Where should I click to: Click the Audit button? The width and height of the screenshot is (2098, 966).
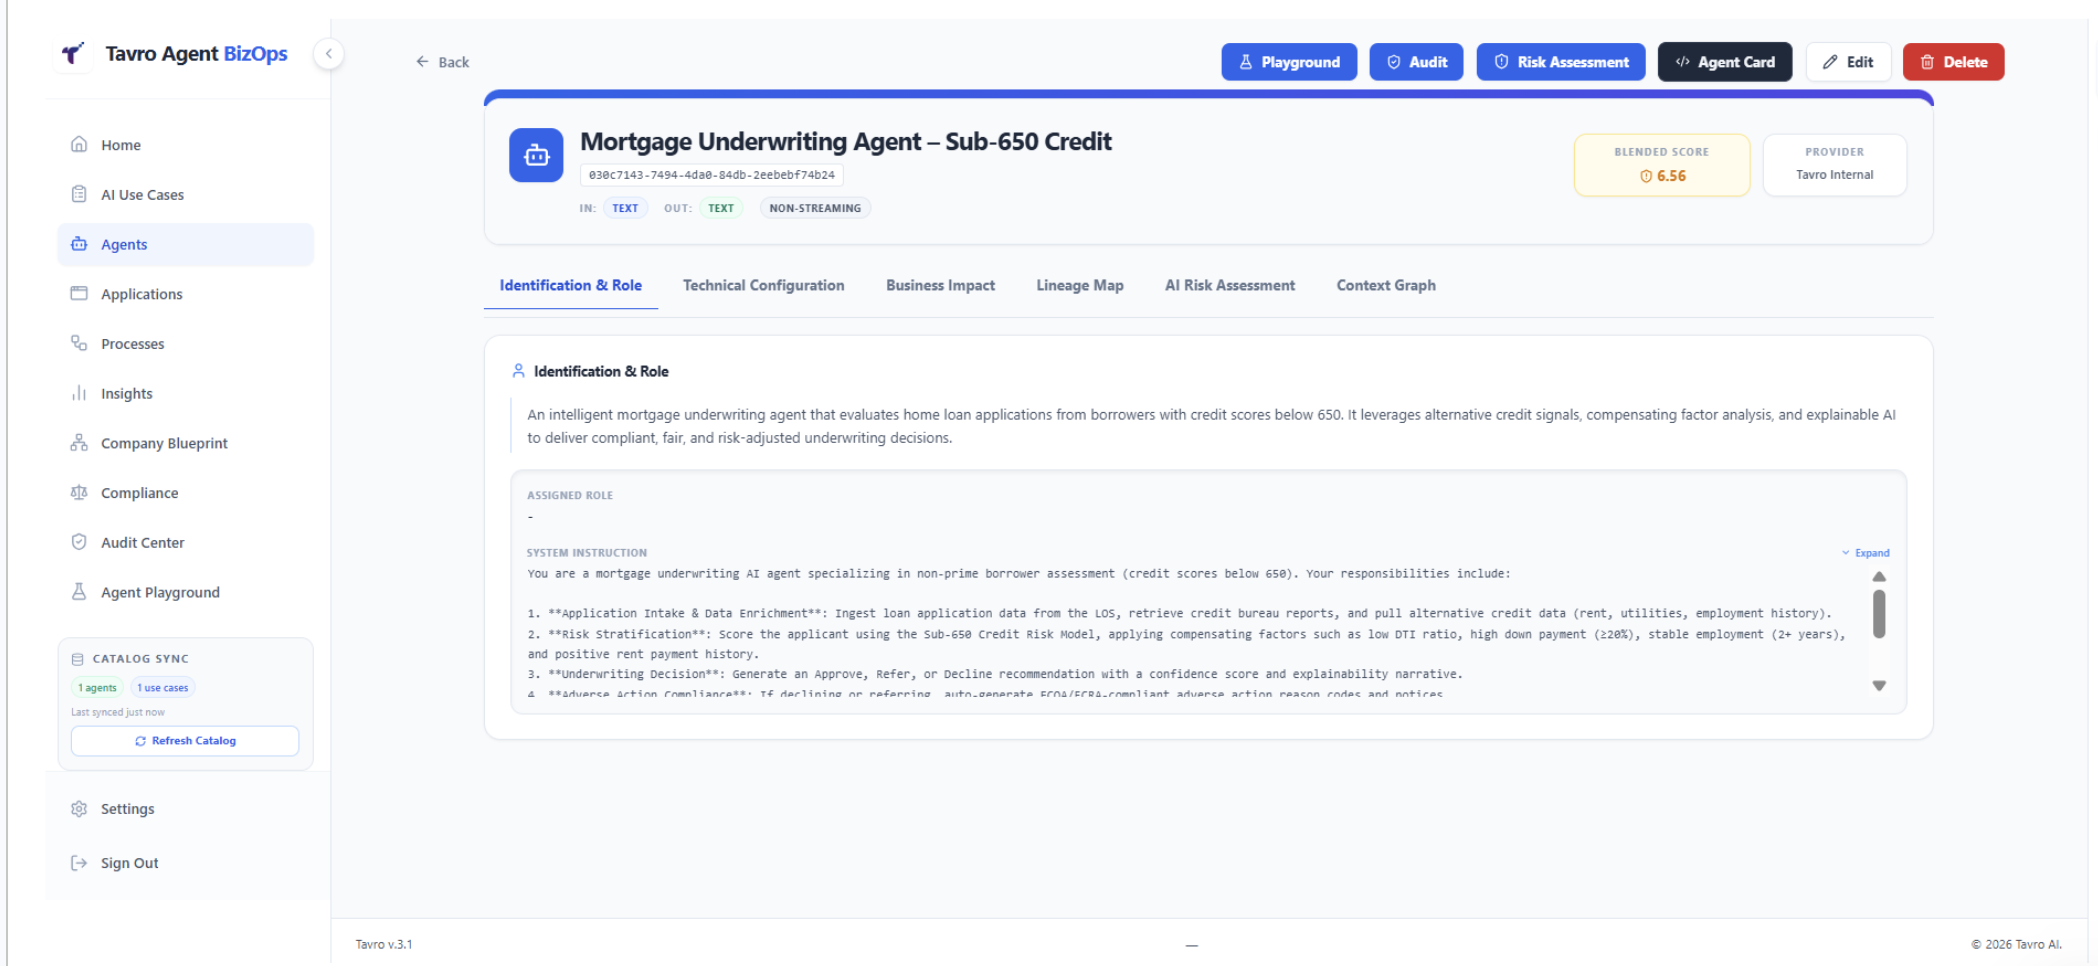[x=1416, y=62]
